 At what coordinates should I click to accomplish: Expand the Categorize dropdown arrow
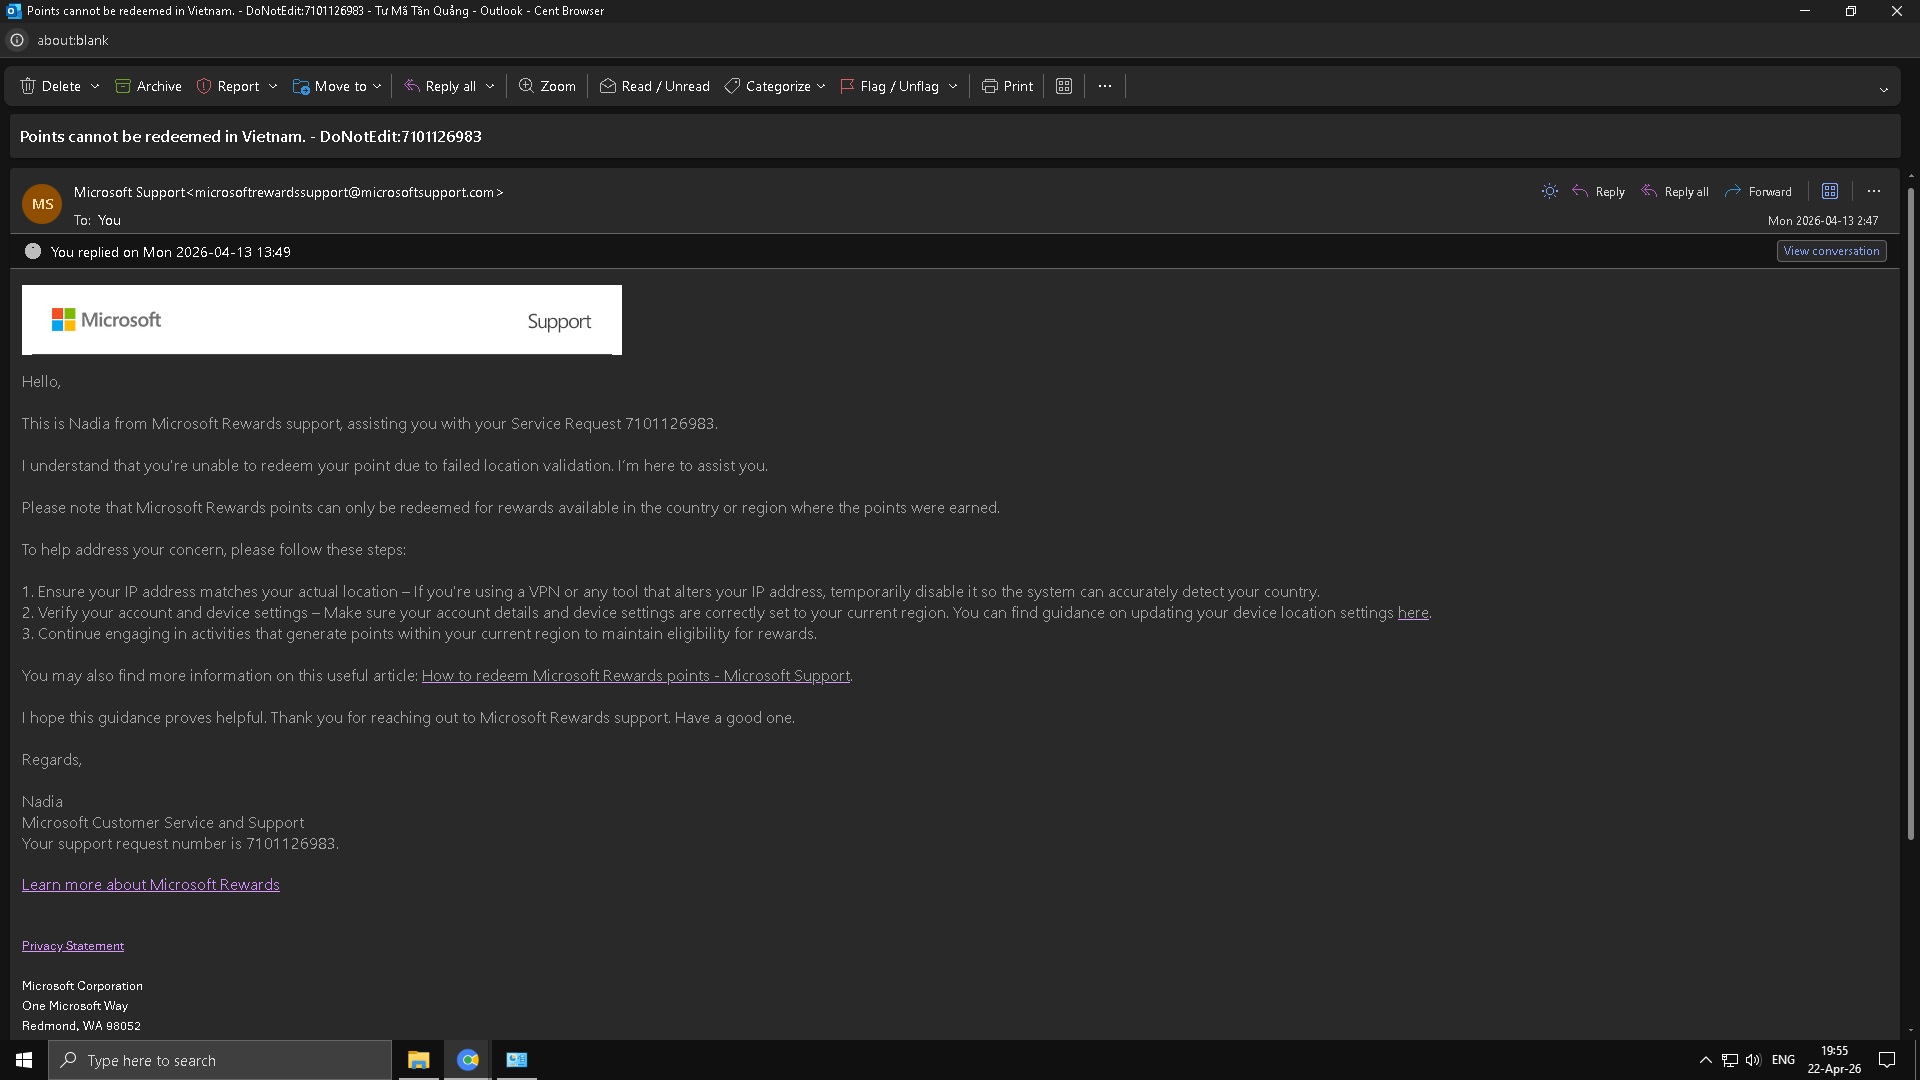click(x=821, y=87)
